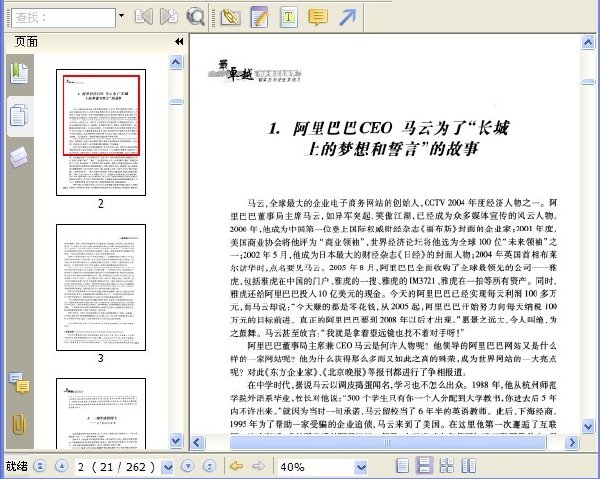Click the document chapter title heading
This screenshot has width=600, height=479.
click(x=389, y=138)
